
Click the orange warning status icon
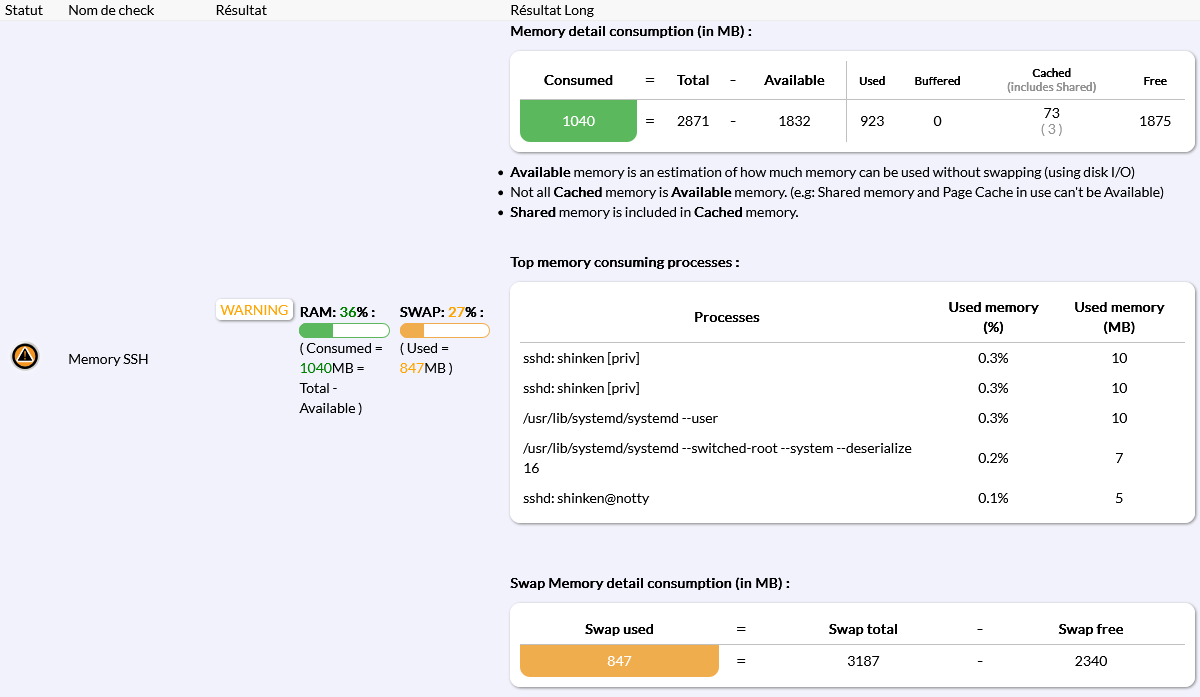(x=25, y=356)
